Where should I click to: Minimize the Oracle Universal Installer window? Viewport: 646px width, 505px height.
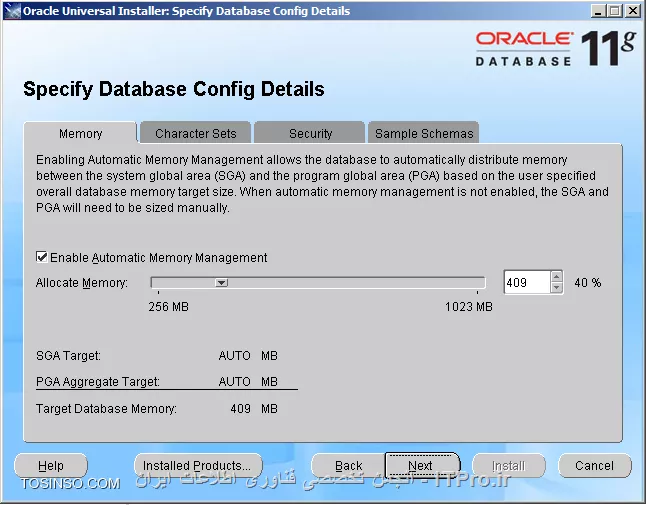pos(597,11)
